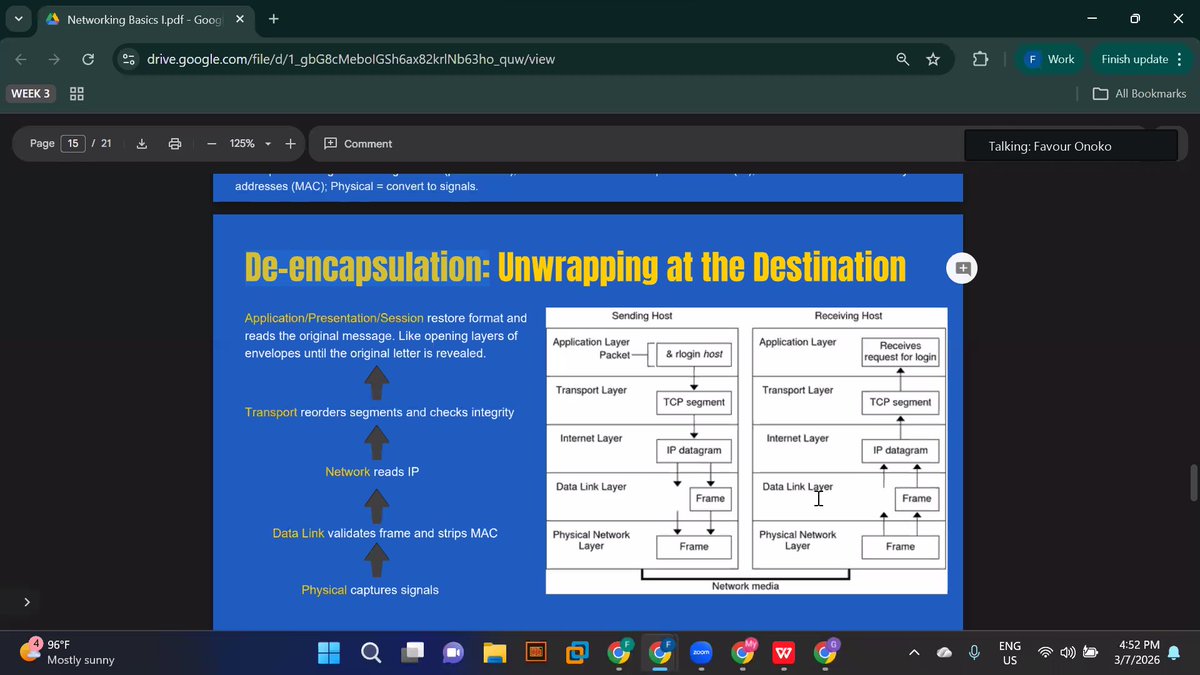Screen dimensions: 1200x675
Task: Mute system volume from the tray
Action: [1066, 652]
